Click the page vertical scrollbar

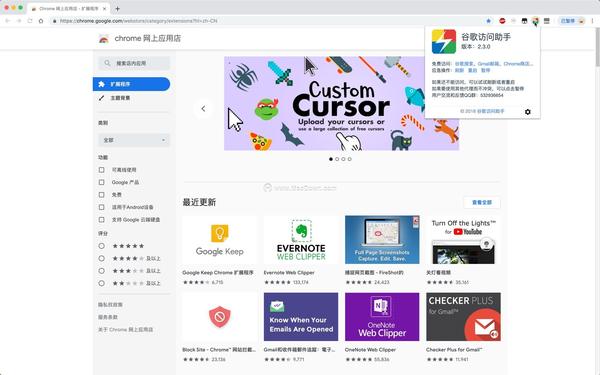coord(597,48)
